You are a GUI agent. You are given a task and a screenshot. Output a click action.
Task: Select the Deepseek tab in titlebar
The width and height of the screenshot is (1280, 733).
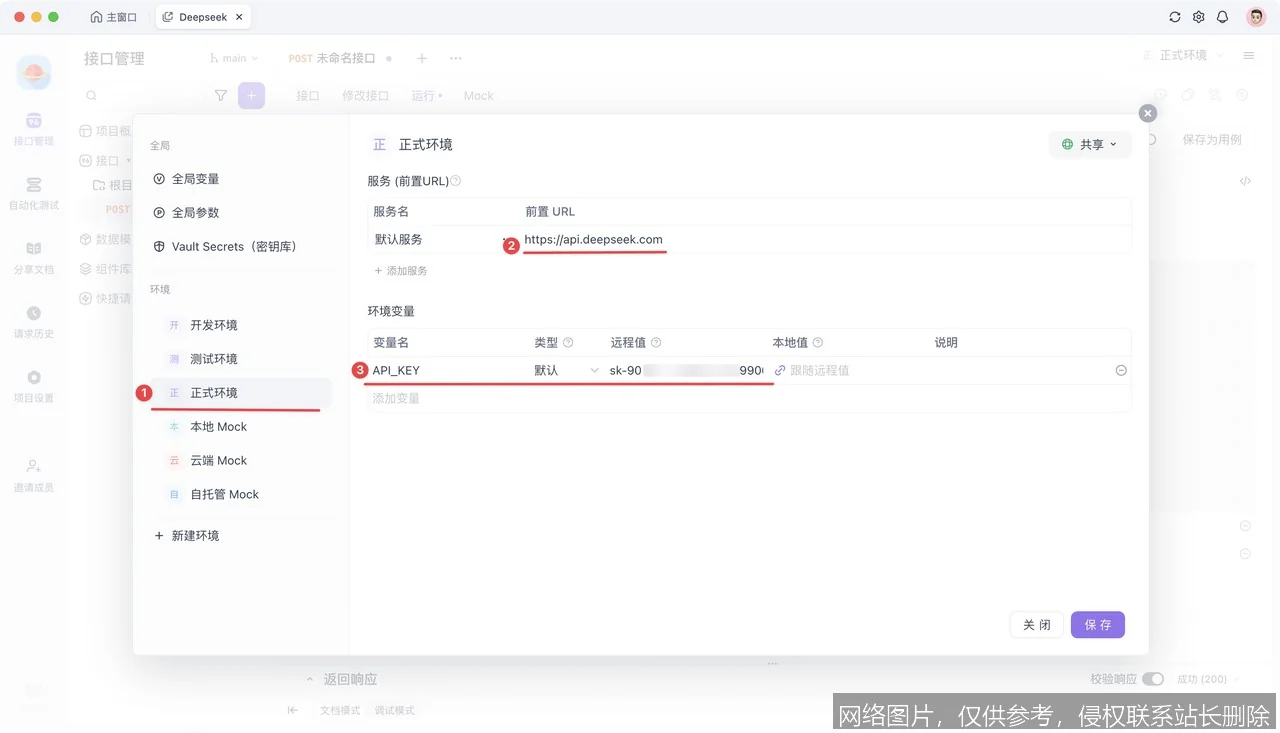[200, 16]
